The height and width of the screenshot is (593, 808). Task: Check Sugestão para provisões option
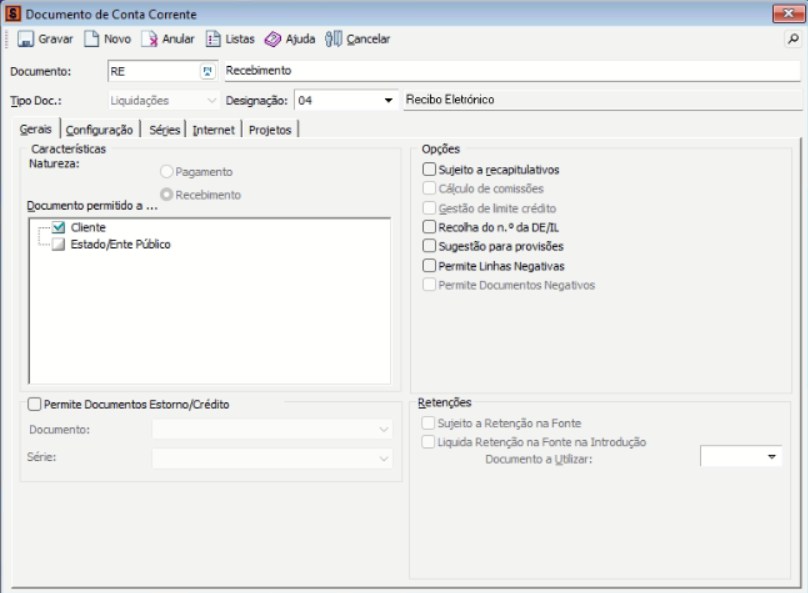430,246
